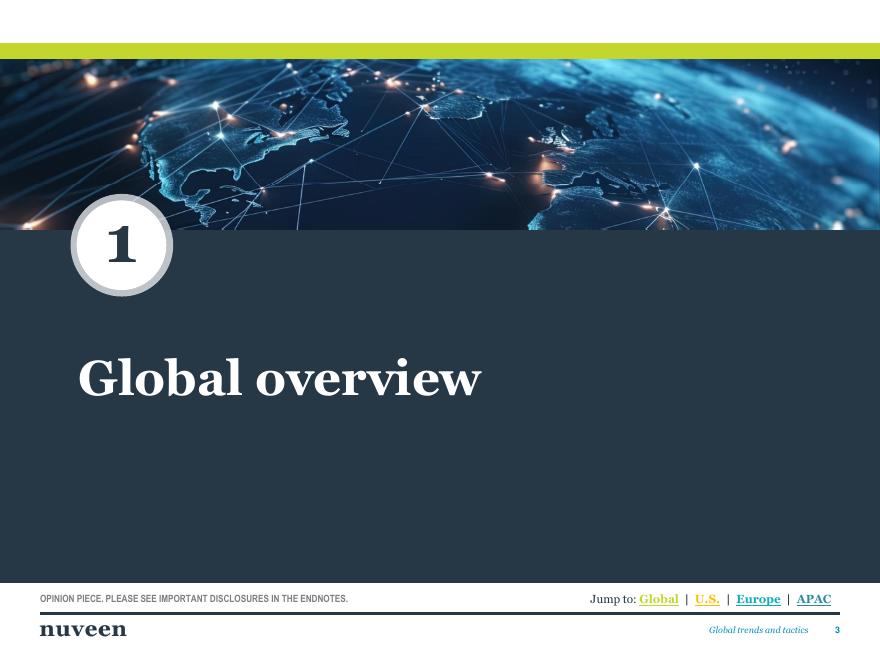Follow the Europe jump link
The width and height of the screenshot is (880, 660).
click(x=758, y=599)
